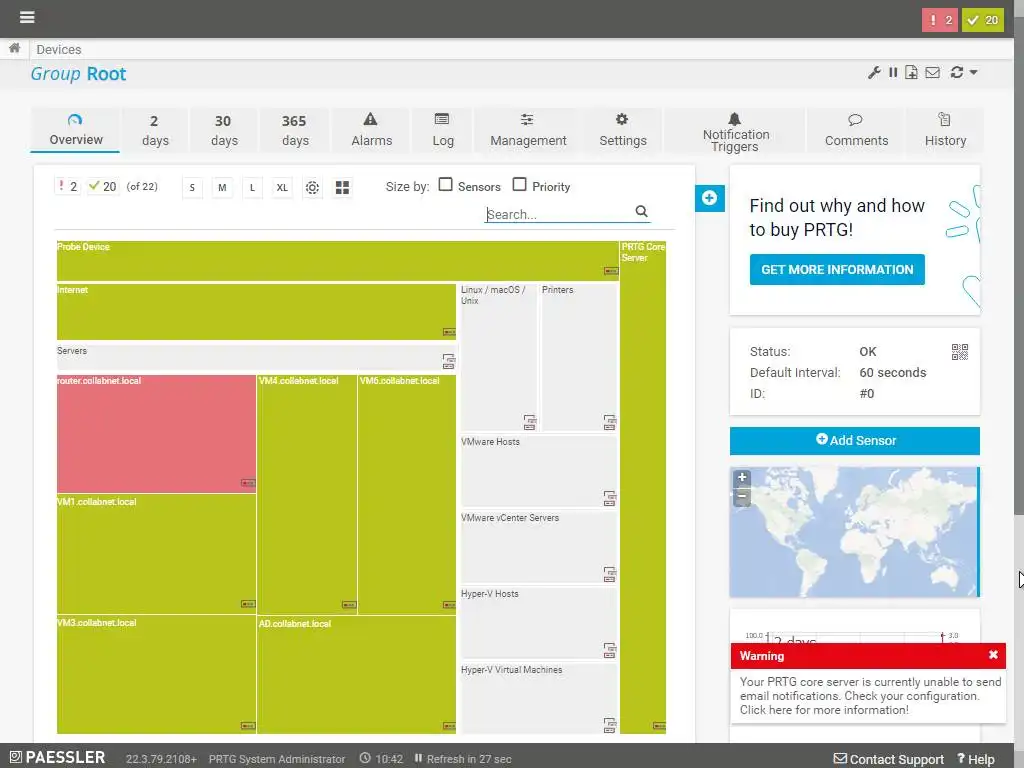1024x768 pixels.
Task: Click the home icon in breadcrumb
Action: pyautogui.click(x=14, y=48)
